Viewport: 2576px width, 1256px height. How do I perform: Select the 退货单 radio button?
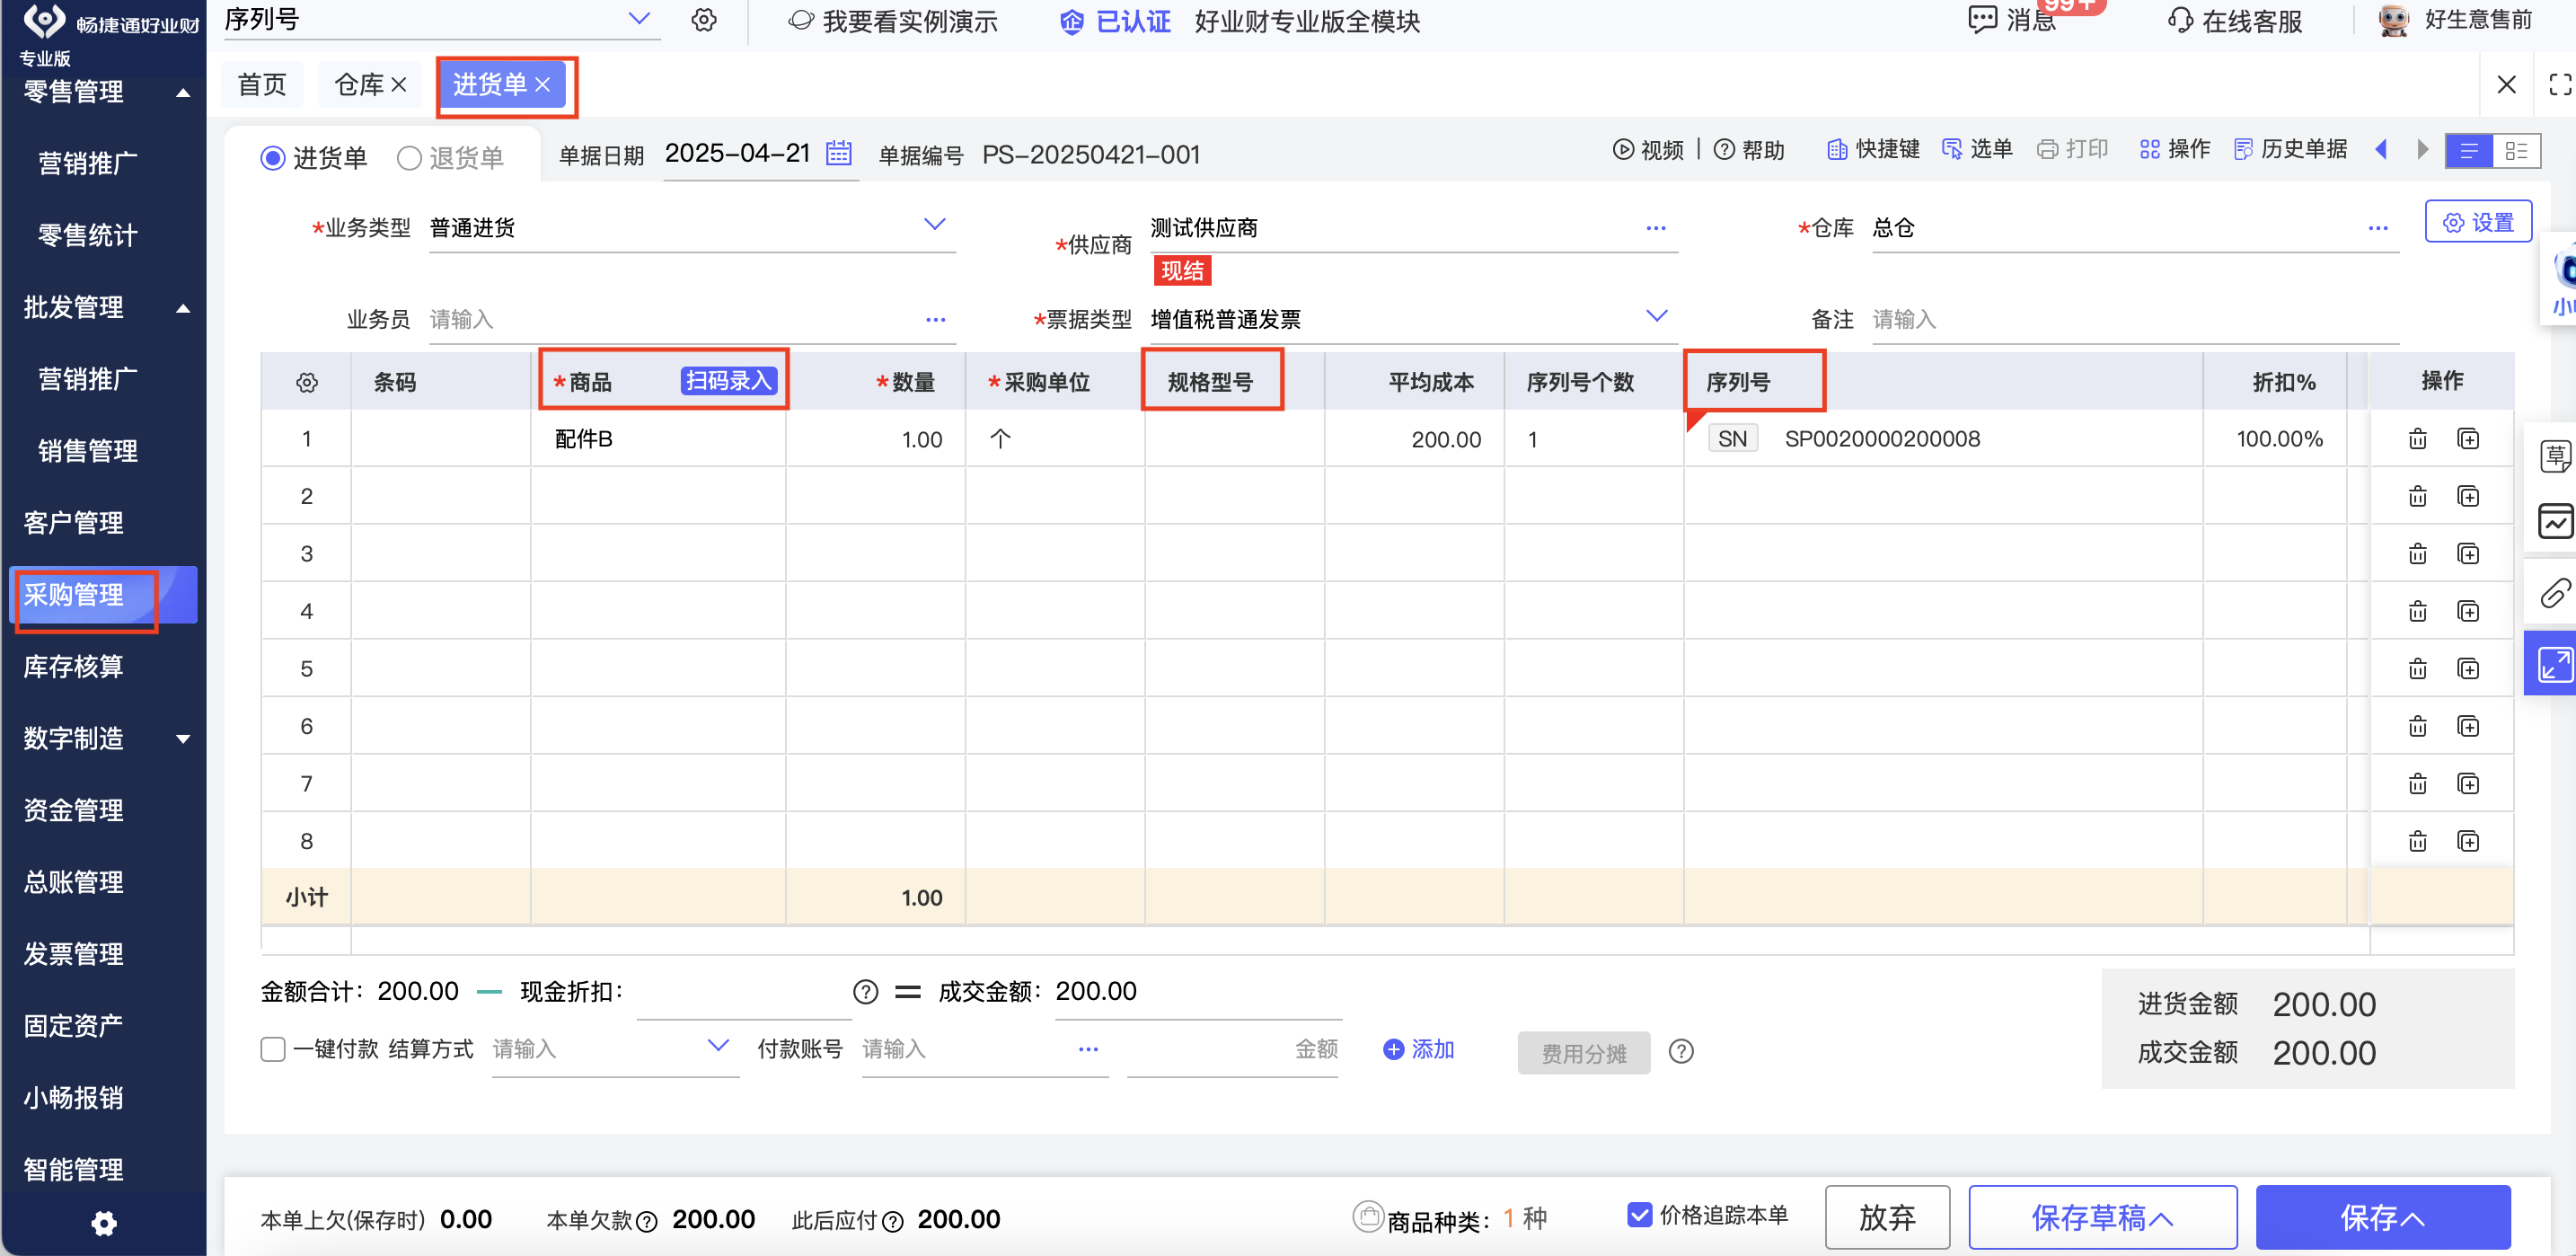point(409,158)
